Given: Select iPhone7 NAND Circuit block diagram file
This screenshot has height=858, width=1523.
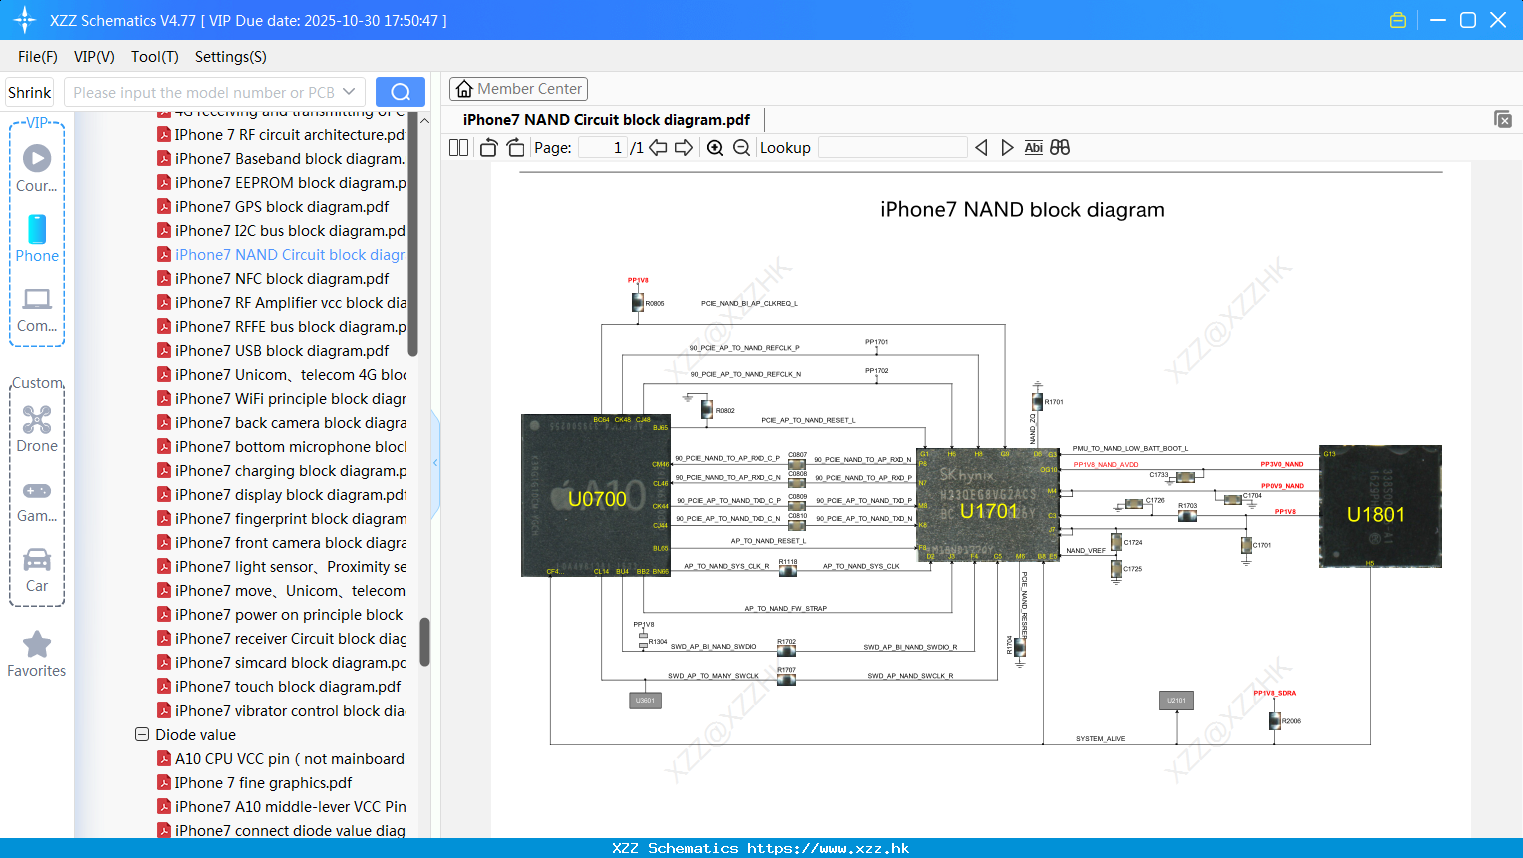Looking at the screenshot, I should [281, 255].
